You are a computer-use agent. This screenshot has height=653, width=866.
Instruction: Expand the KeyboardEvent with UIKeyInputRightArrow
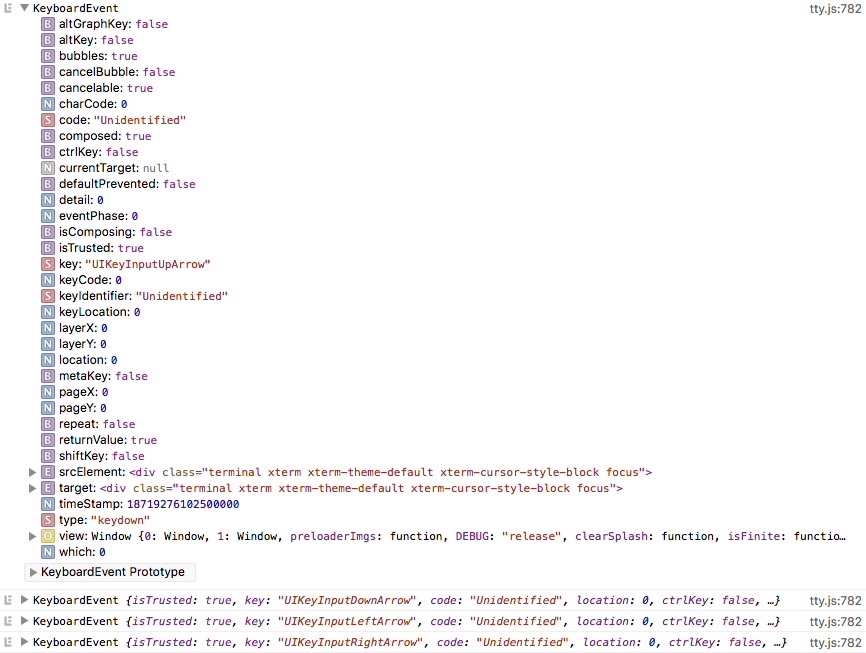click(x=22, y=641)
